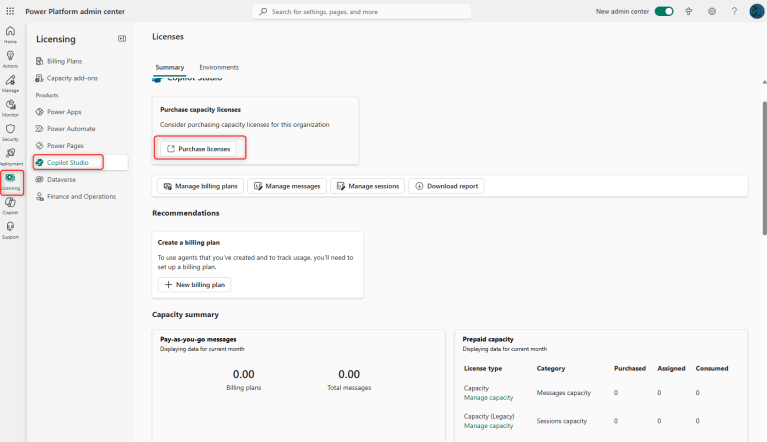Open Security in the left rail
Viewport: 767px width, 442px height.
[x=10, y=133]
